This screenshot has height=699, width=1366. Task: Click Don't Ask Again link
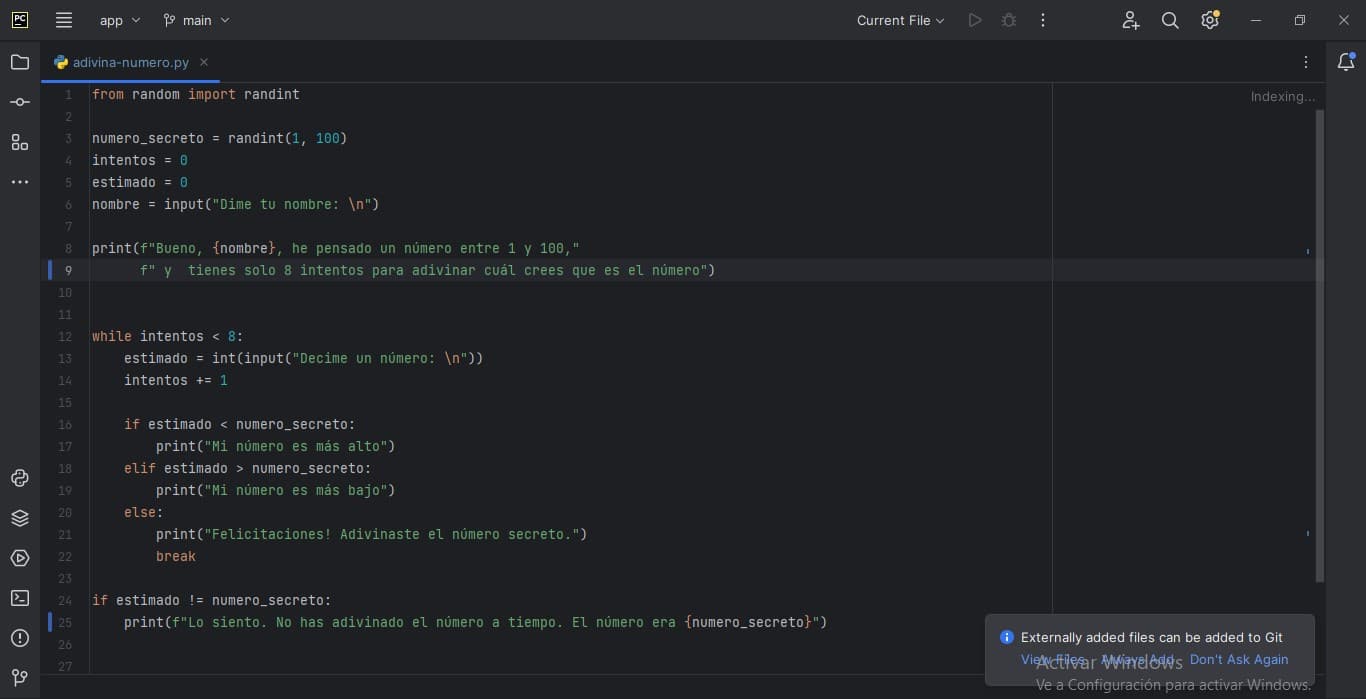(x=1239, y=659)
